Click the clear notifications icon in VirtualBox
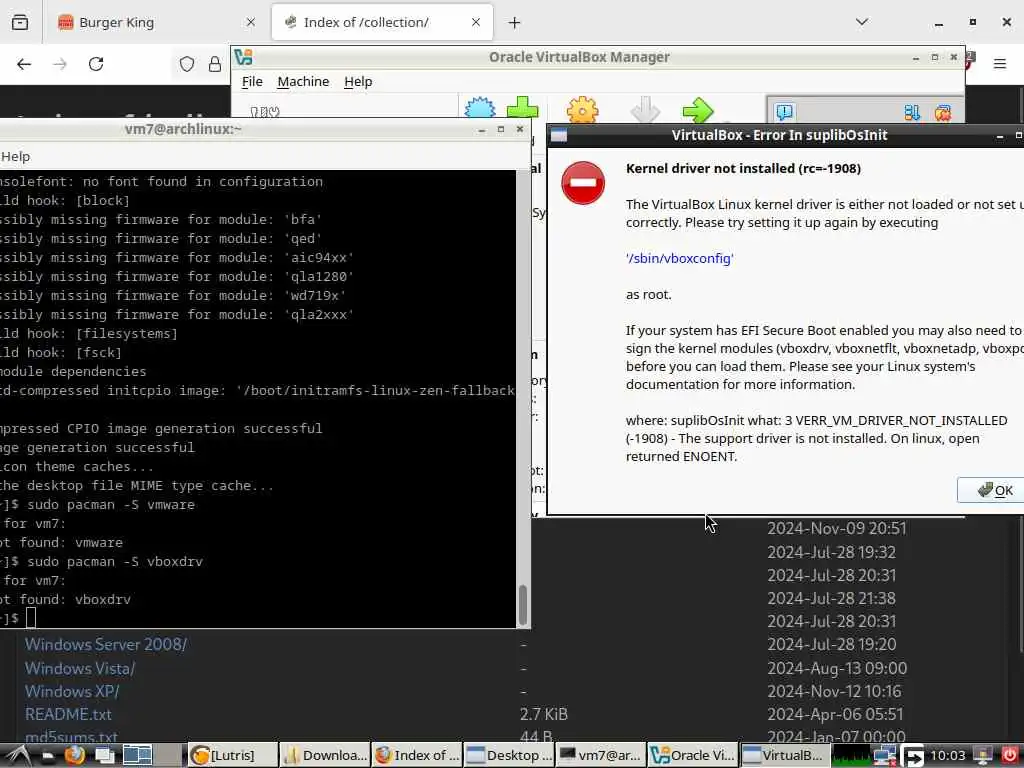This screenshot has width=1024, height=768. tap(942, 112)
